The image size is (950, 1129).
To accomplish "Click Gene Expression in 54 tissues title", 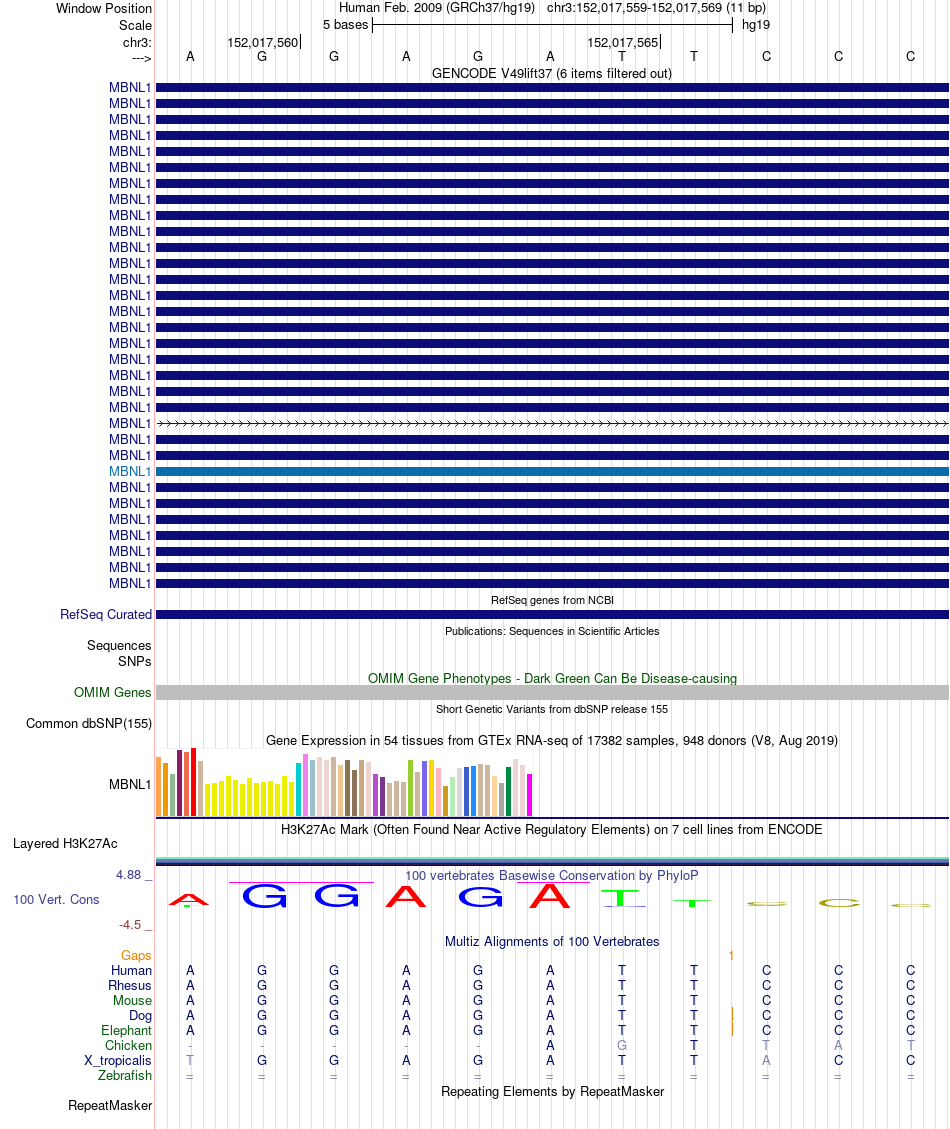I will [552, 740].
